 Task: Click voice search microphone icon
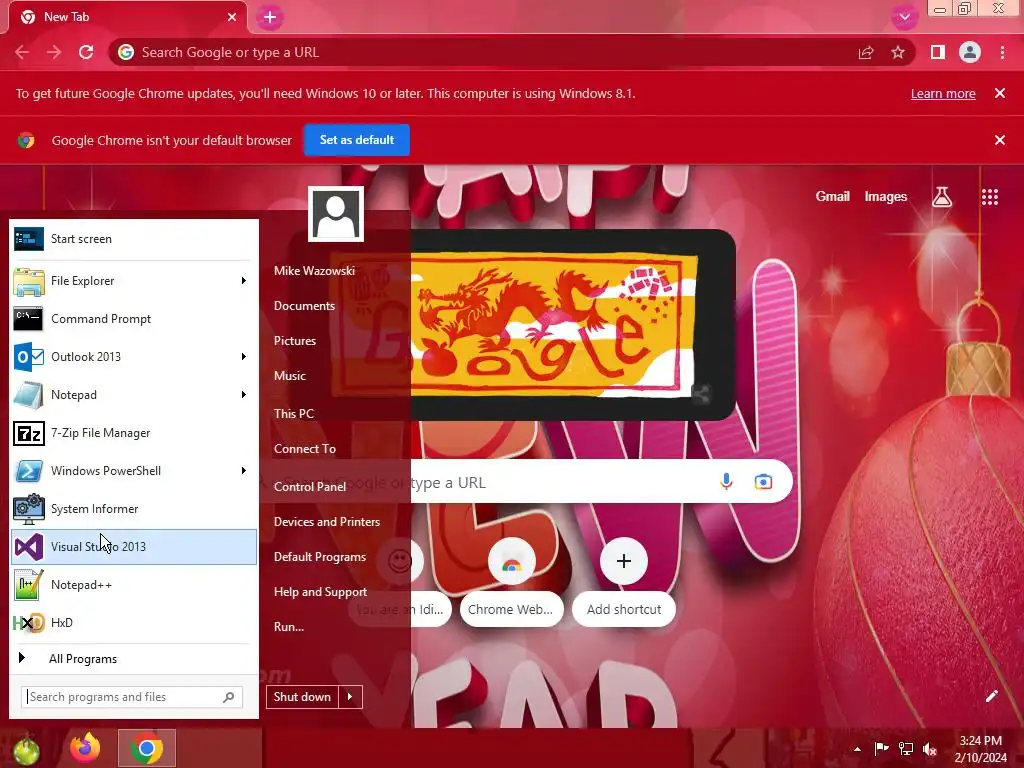726,482
